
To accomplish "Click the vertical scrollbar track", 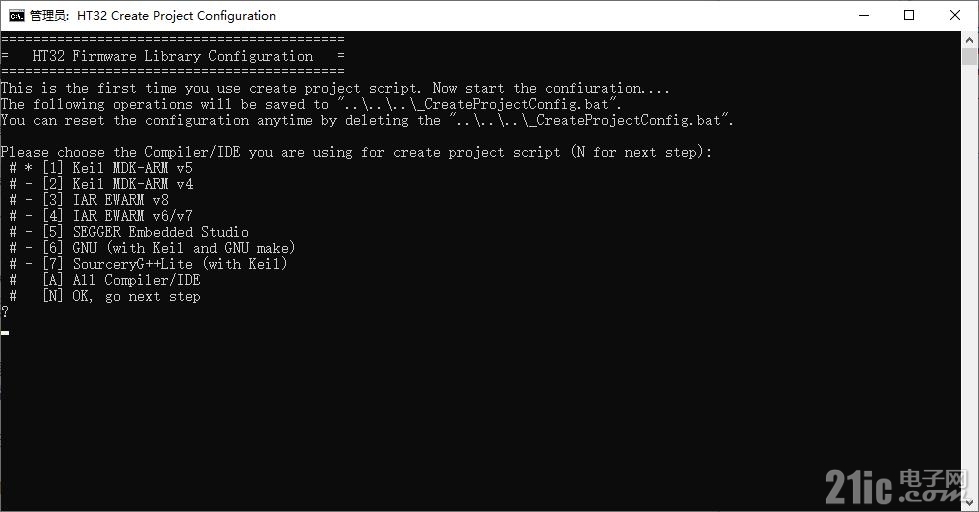I will [x=969, y=281].
